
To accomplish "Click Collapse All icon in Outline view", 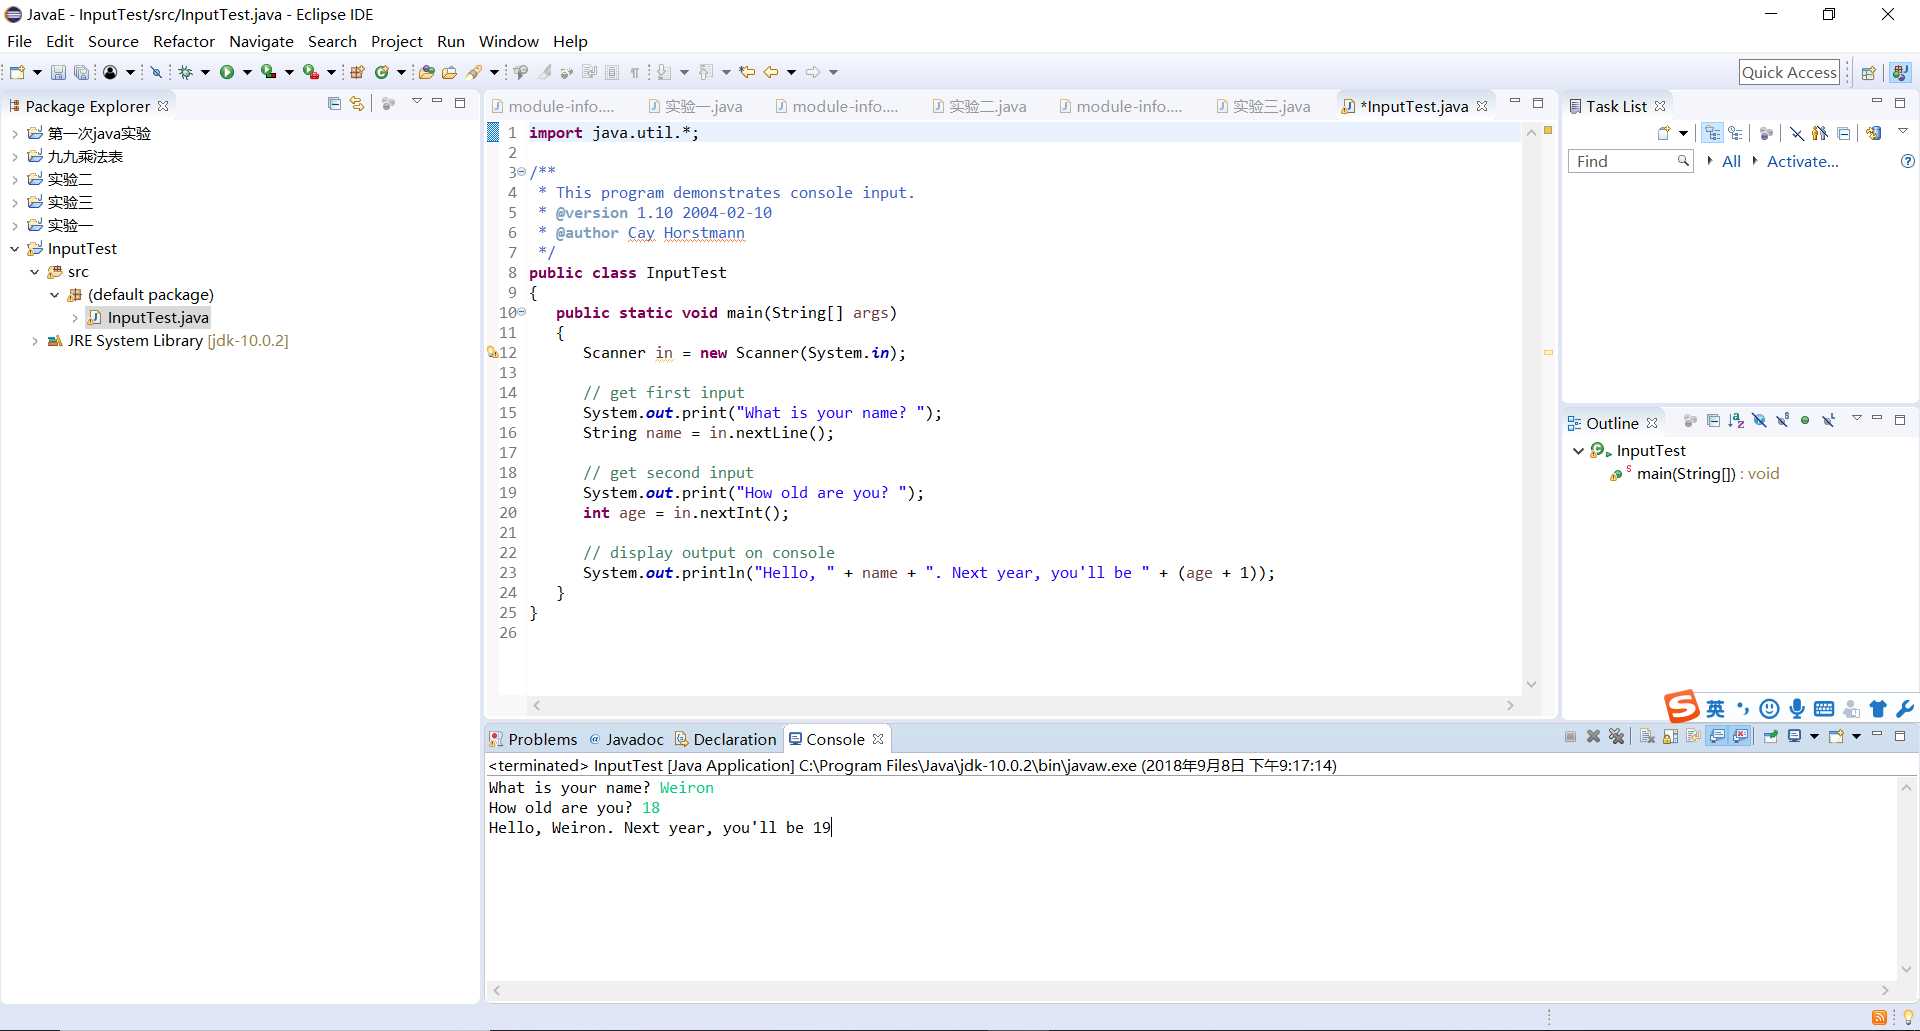I will tap(1713, 420).
